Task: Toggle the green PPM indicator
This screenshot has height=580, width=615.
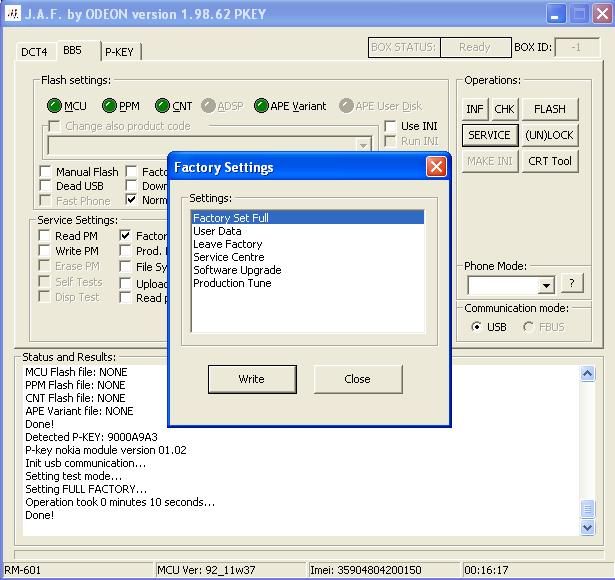Action: 108,106
